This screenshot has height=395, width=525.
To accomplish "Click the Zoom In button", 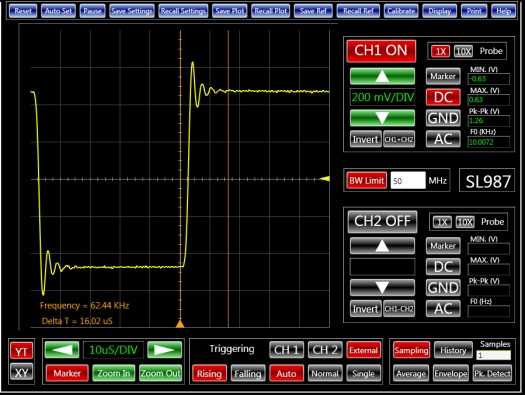I will [114, 373].
